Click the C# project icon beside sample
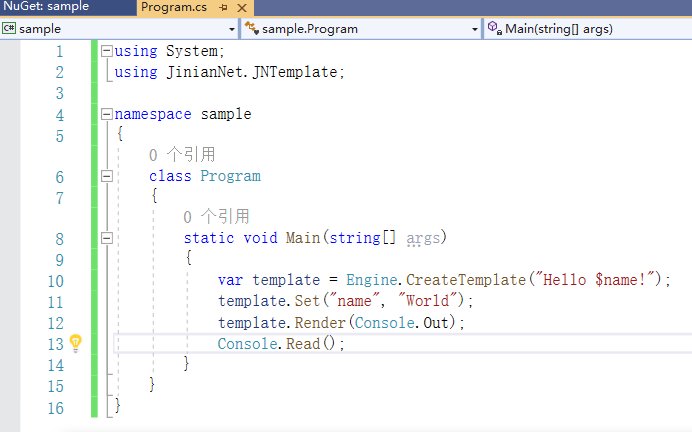This screenshot has width=692, height=432. click(8, 29)
